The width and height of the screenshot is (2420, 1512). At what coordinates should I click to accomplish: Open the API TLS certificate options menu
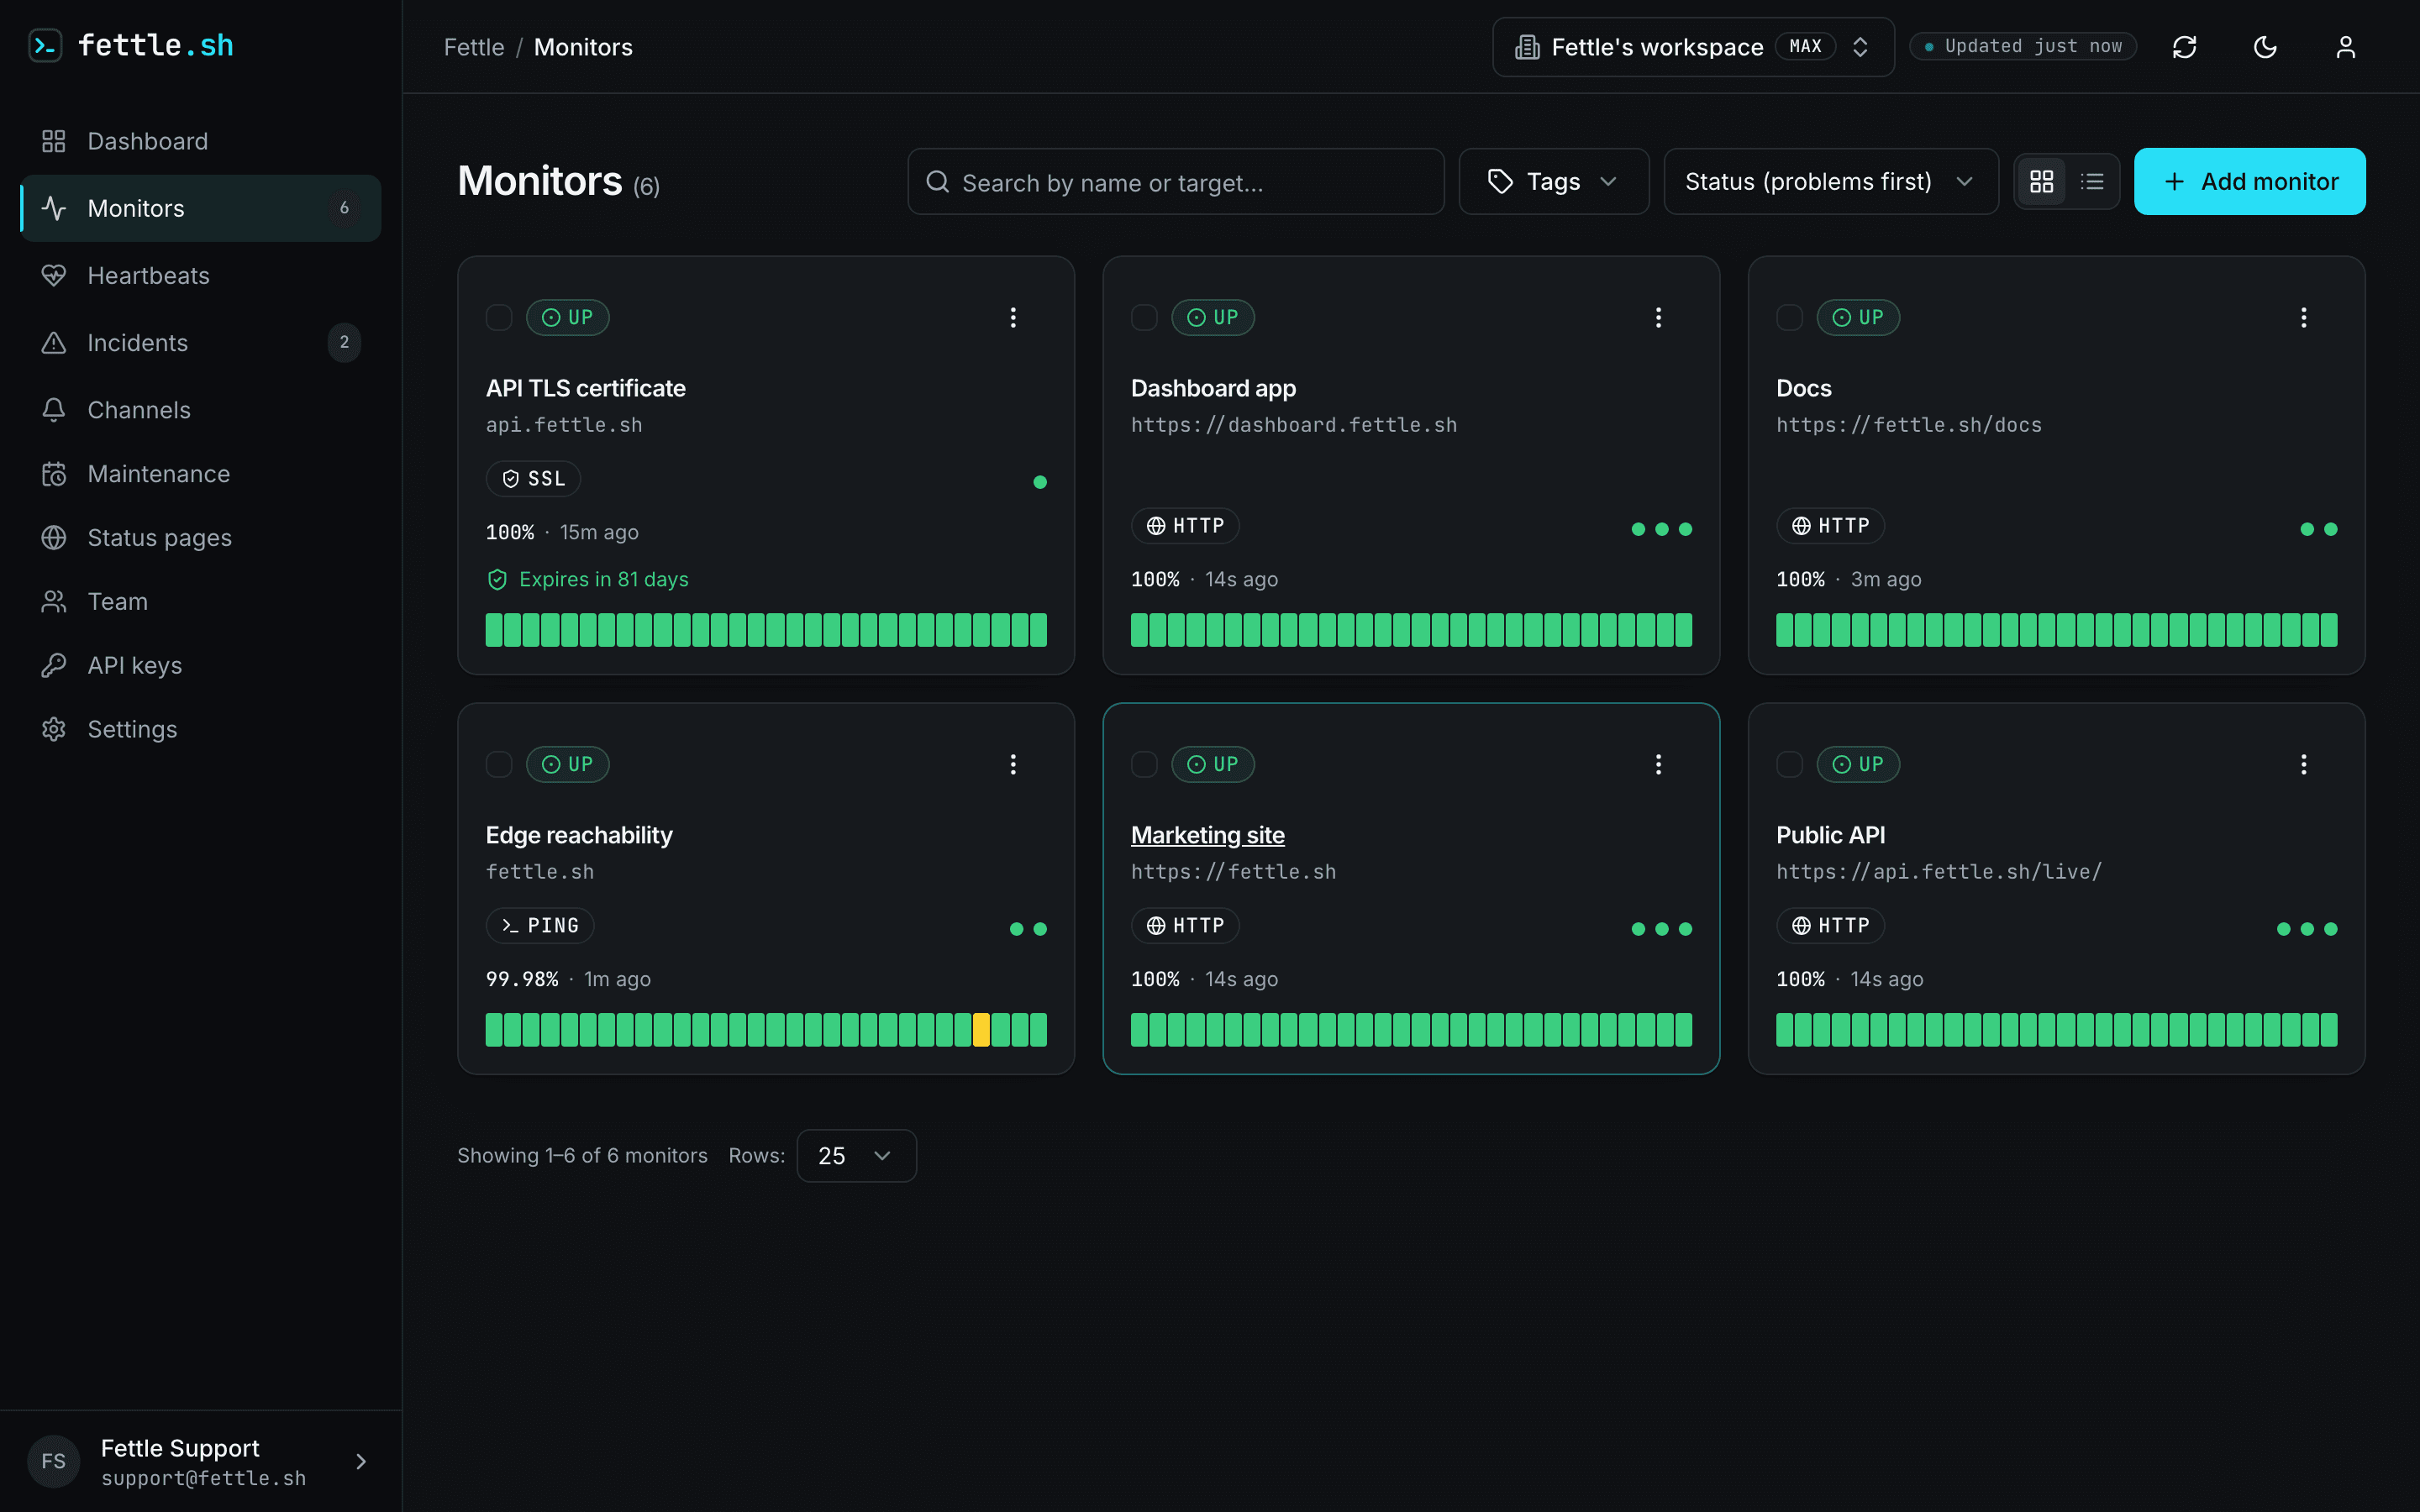point(1013,318)
